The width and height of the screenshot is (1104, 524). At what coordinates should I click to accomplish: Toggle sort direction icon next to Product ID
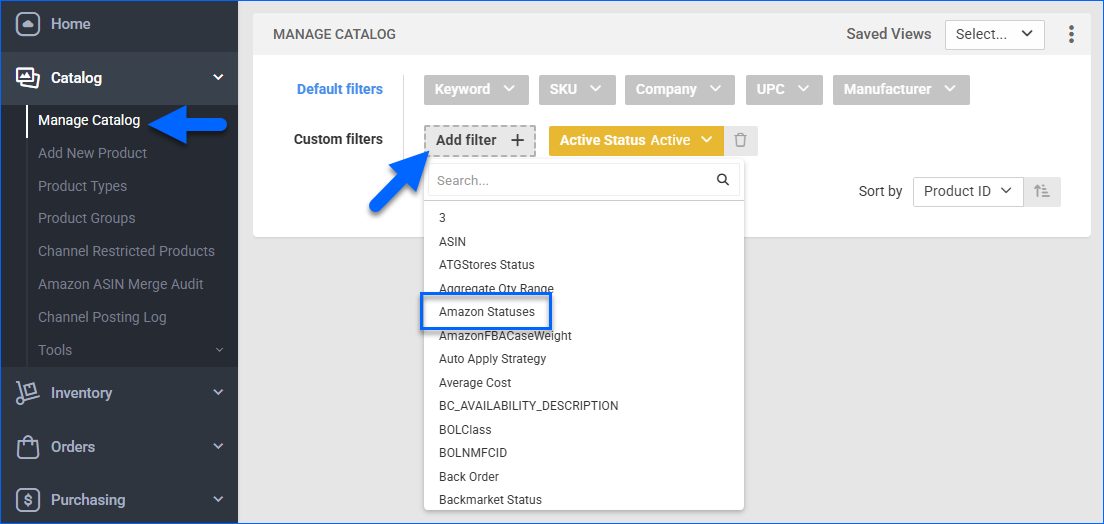click(1042, 191)
